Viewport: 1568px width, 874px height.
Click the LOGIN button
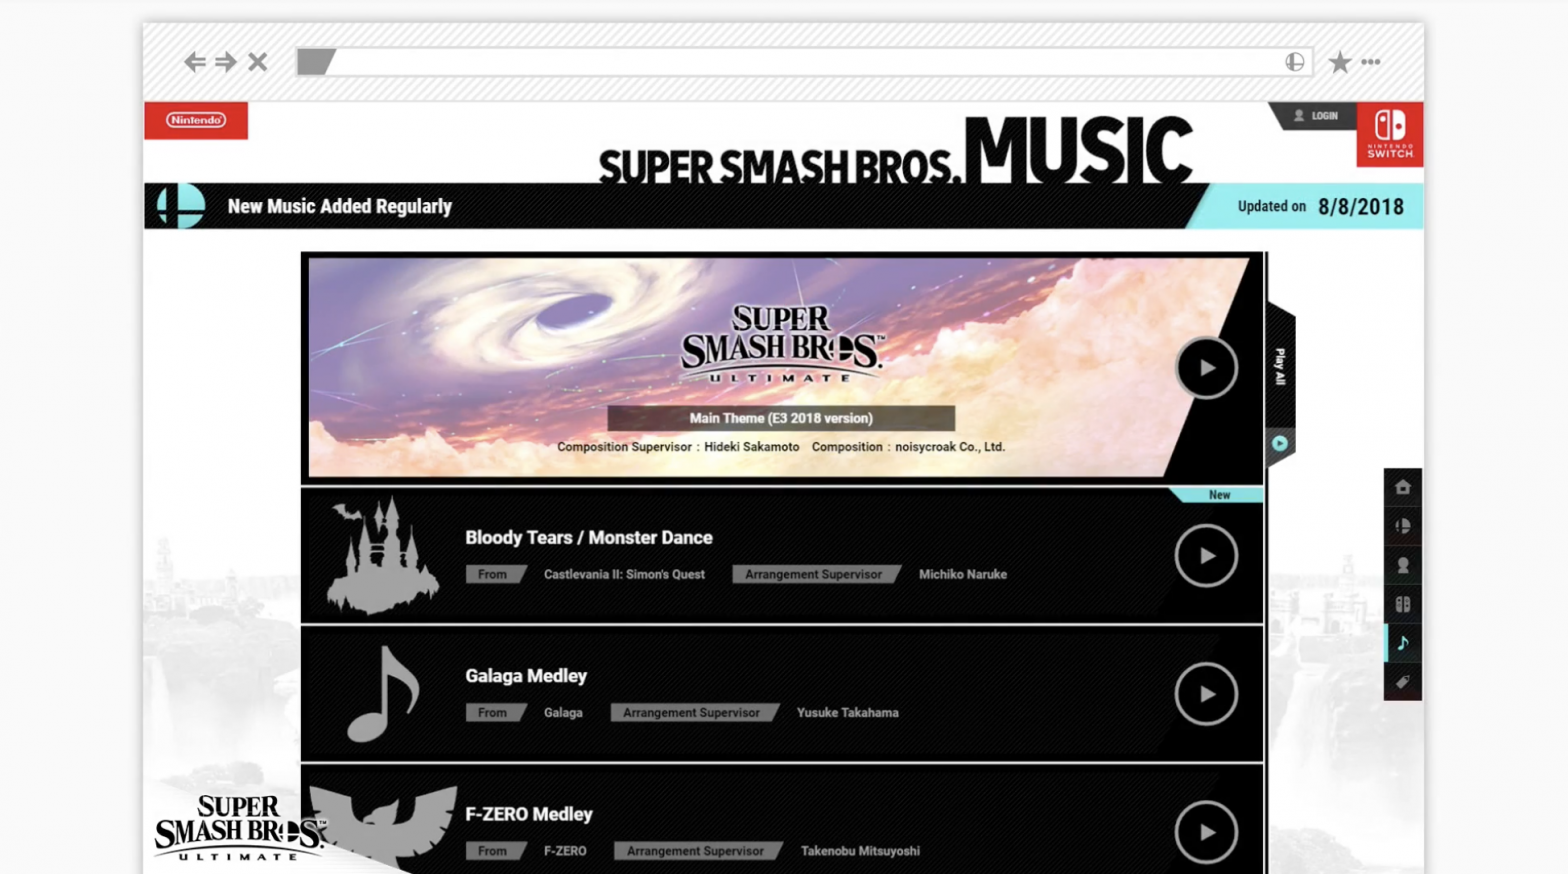1316,116
